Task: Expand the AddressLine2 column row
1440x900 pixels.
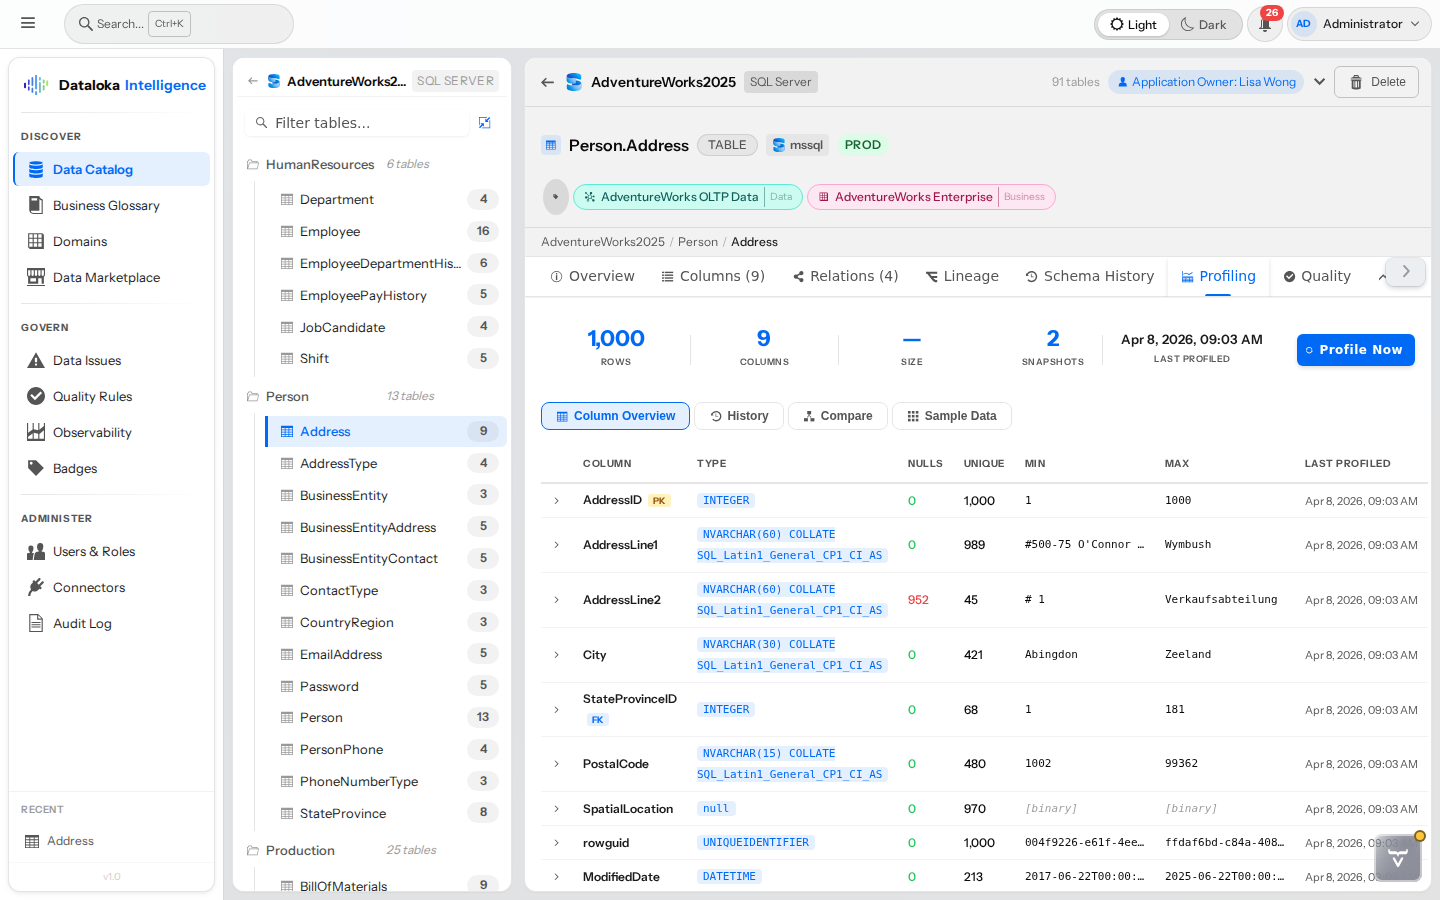Action: click(557, 600)
